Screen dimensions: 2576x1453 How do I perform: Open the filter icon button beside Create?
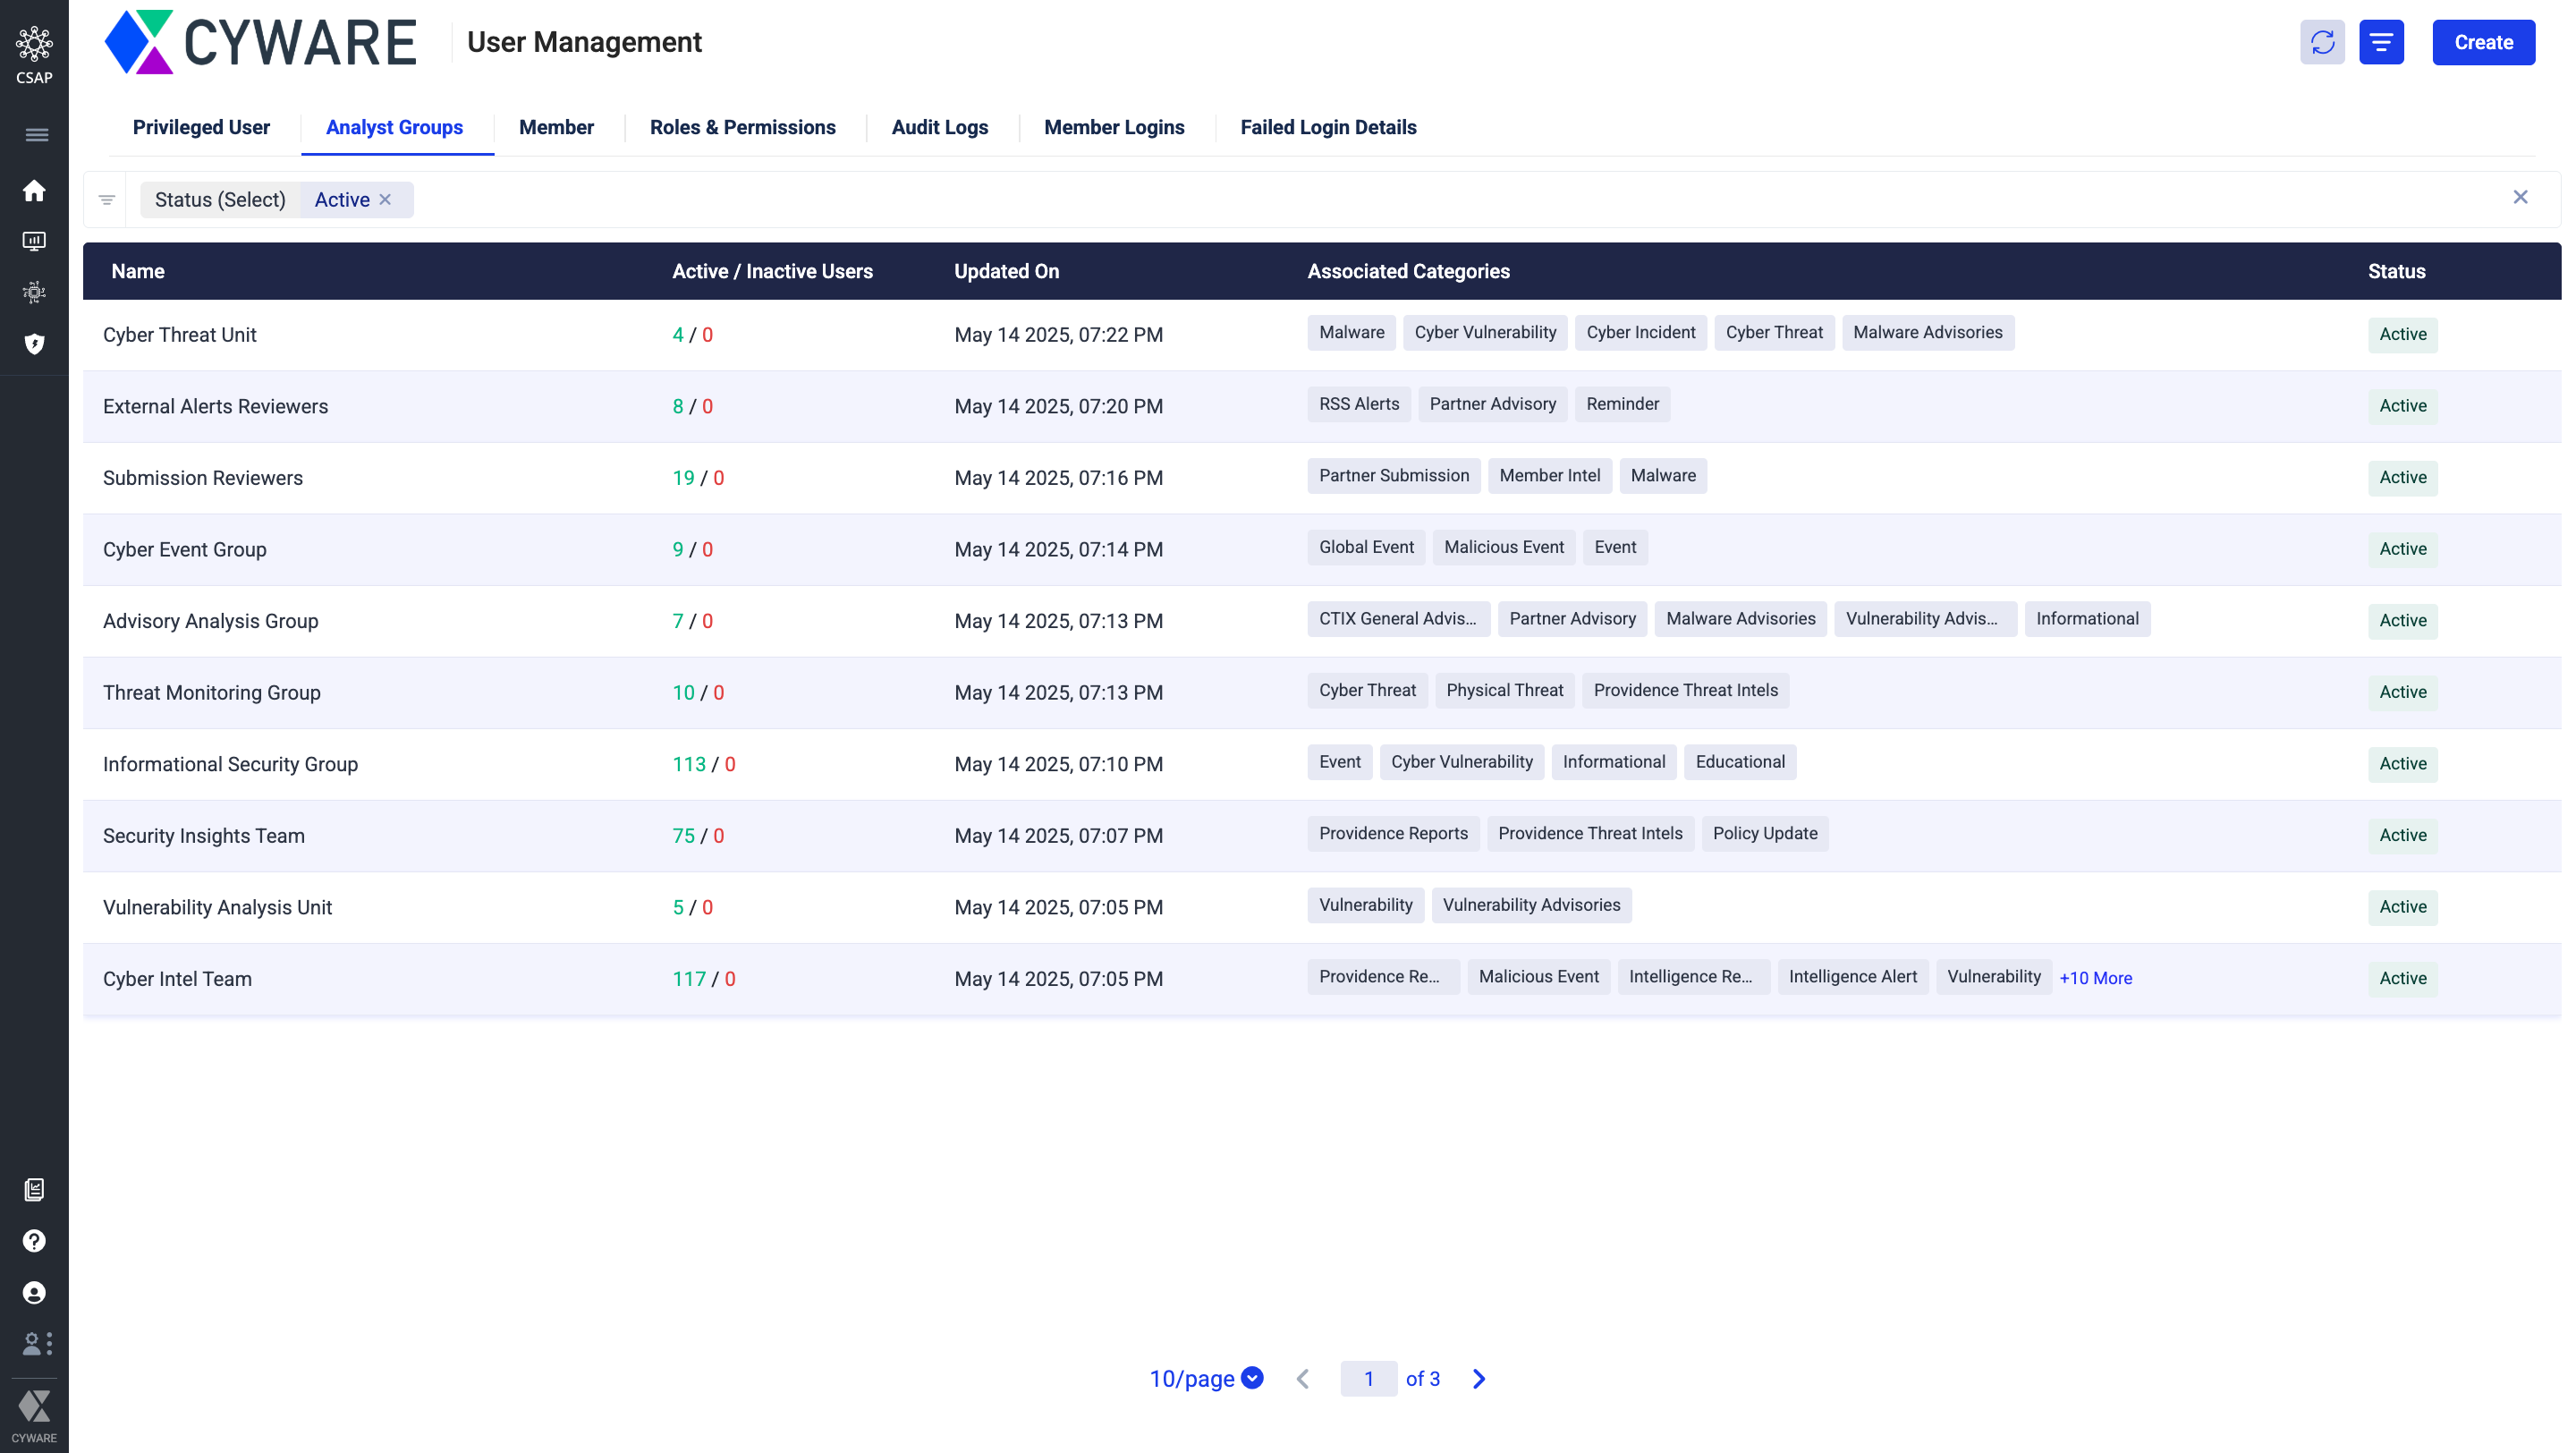2381,42
